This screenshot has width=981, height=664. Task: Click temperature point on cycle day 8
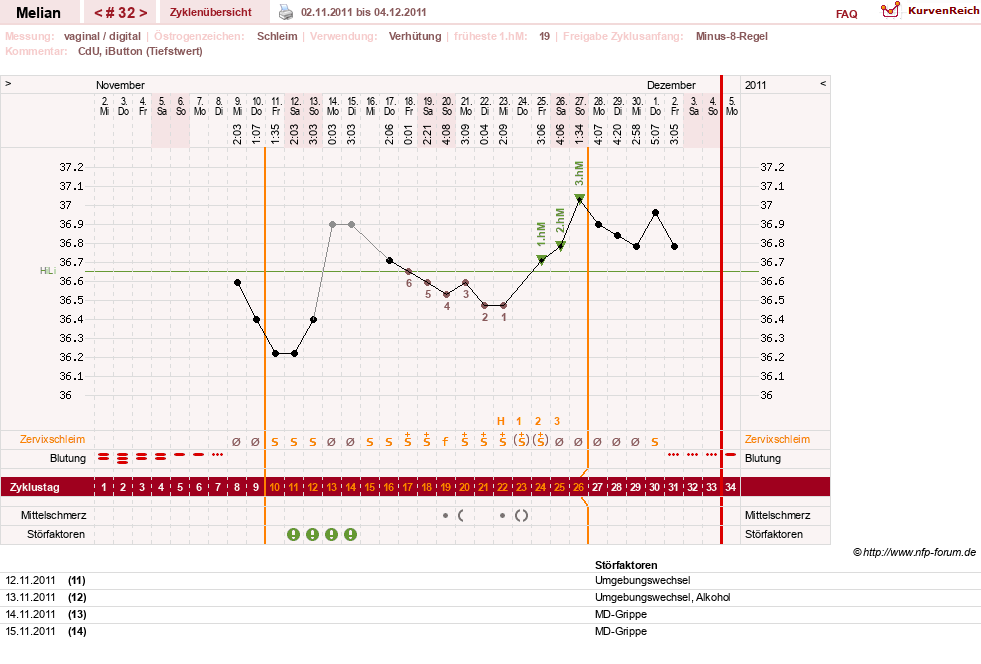click(238, 283)
